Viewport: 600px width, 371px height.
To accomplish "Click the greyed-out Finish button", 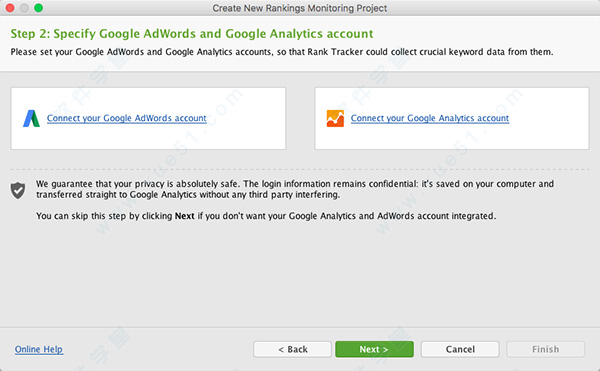I will pos(546,349).
